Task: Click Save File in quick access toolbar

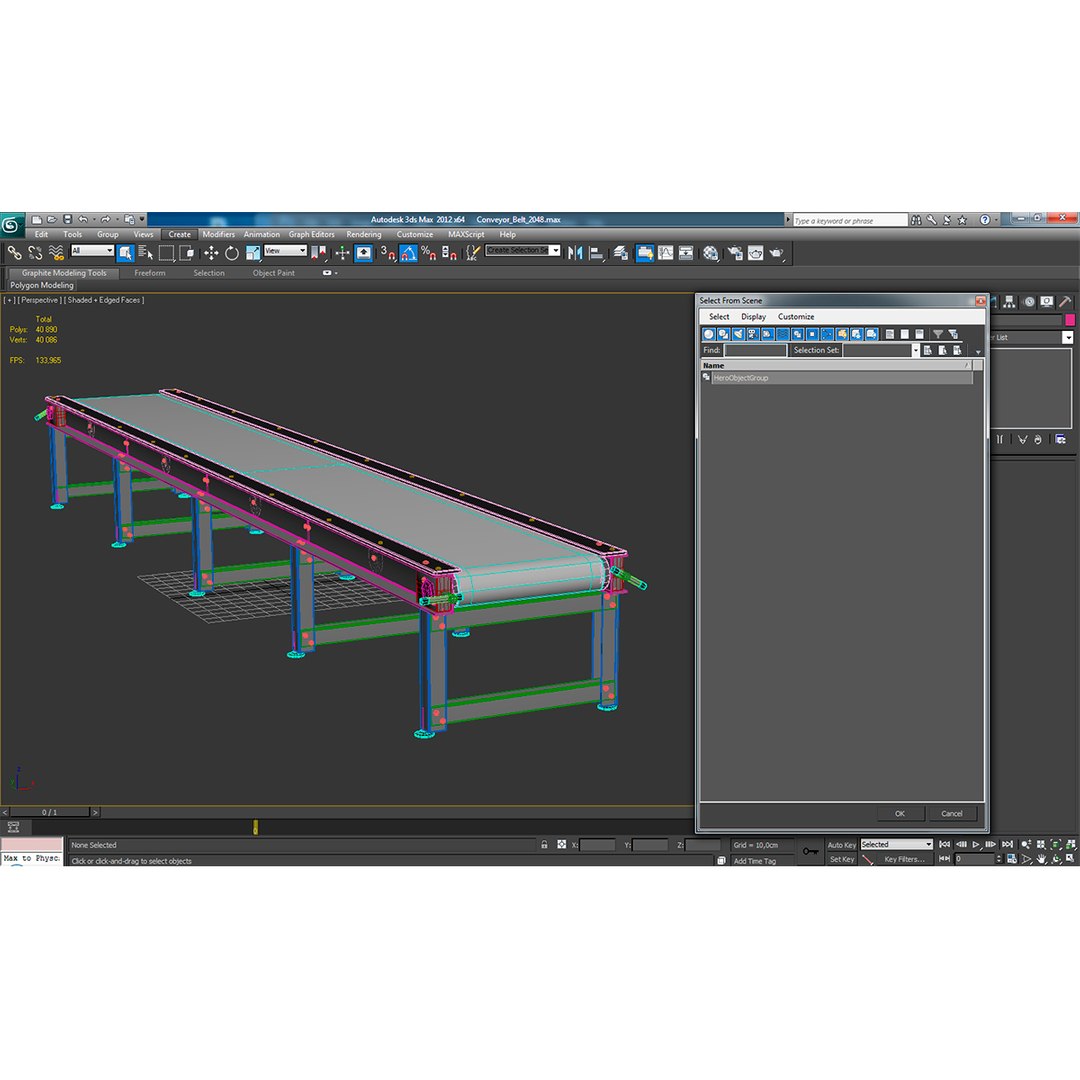Action: tap(67, 219)
